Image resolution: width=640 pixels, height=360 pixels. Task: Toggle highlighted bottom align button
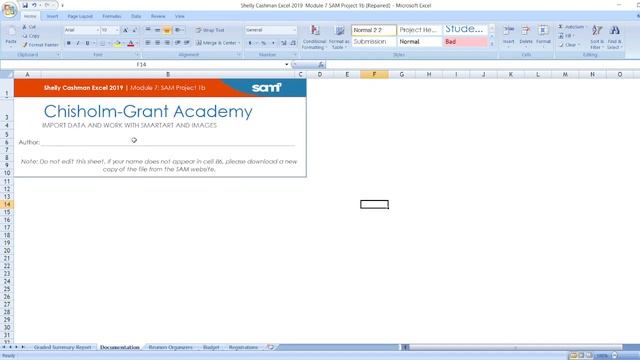tap(167, 30)
